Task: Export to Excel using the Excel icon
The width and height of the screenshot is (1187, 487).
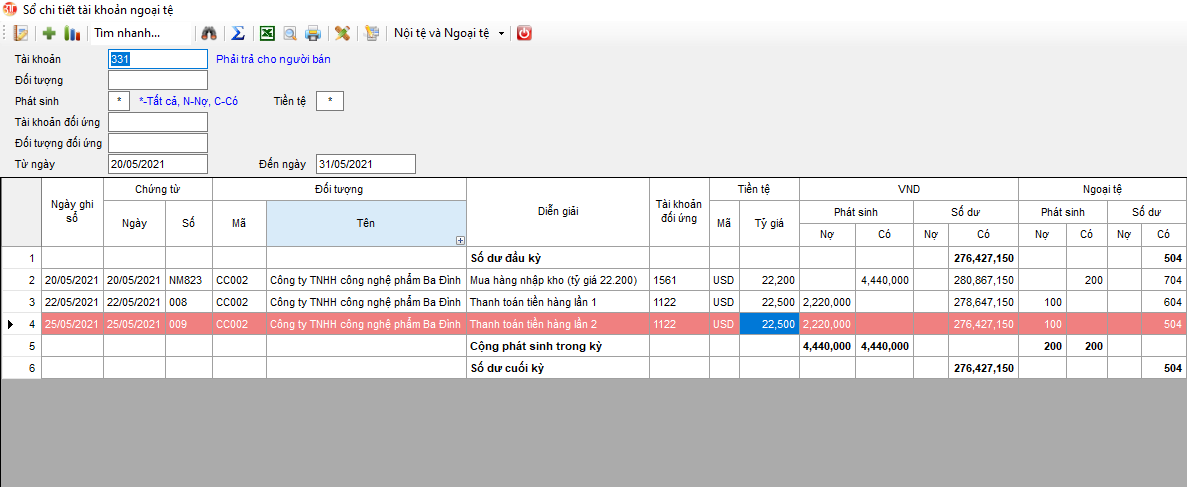Action: pyautogui.click(x=266, y=33)
